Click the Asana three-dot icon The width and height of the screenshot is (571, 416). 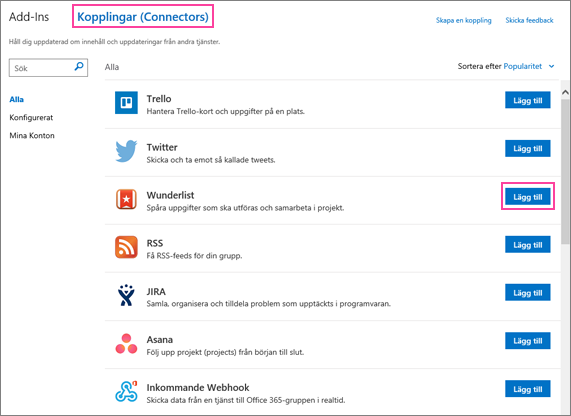[126, 344]
